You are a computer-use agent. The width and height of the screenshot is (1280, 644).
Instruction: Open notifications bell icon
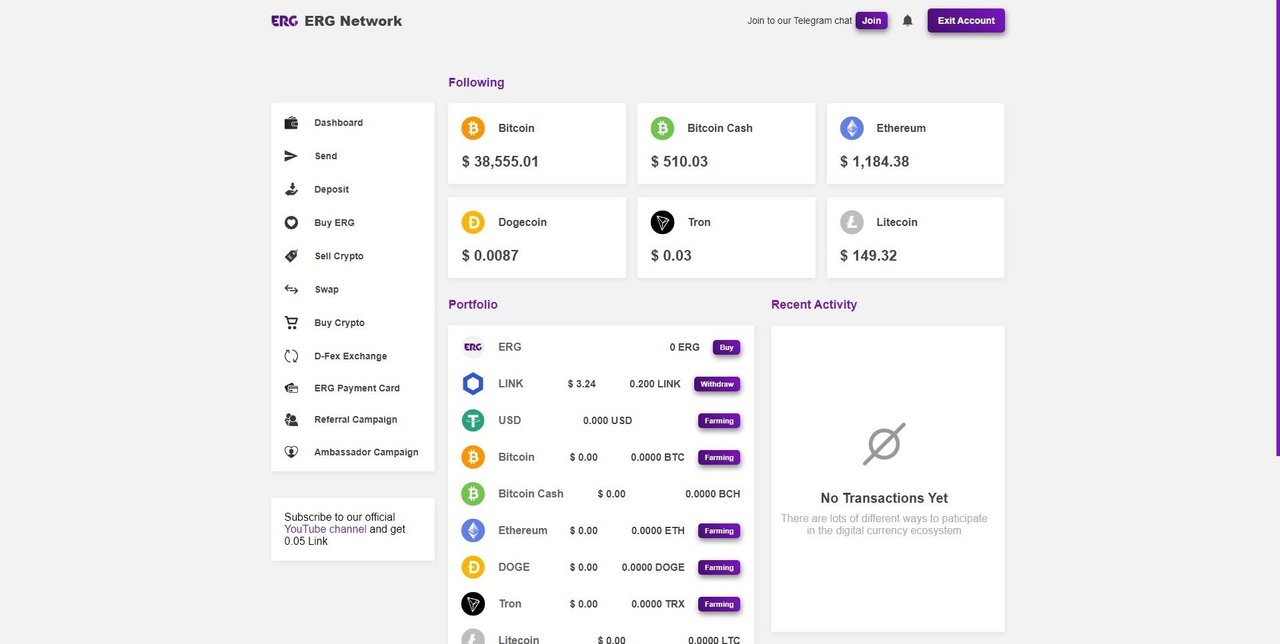pyautogui.click(x=908, y=20)
